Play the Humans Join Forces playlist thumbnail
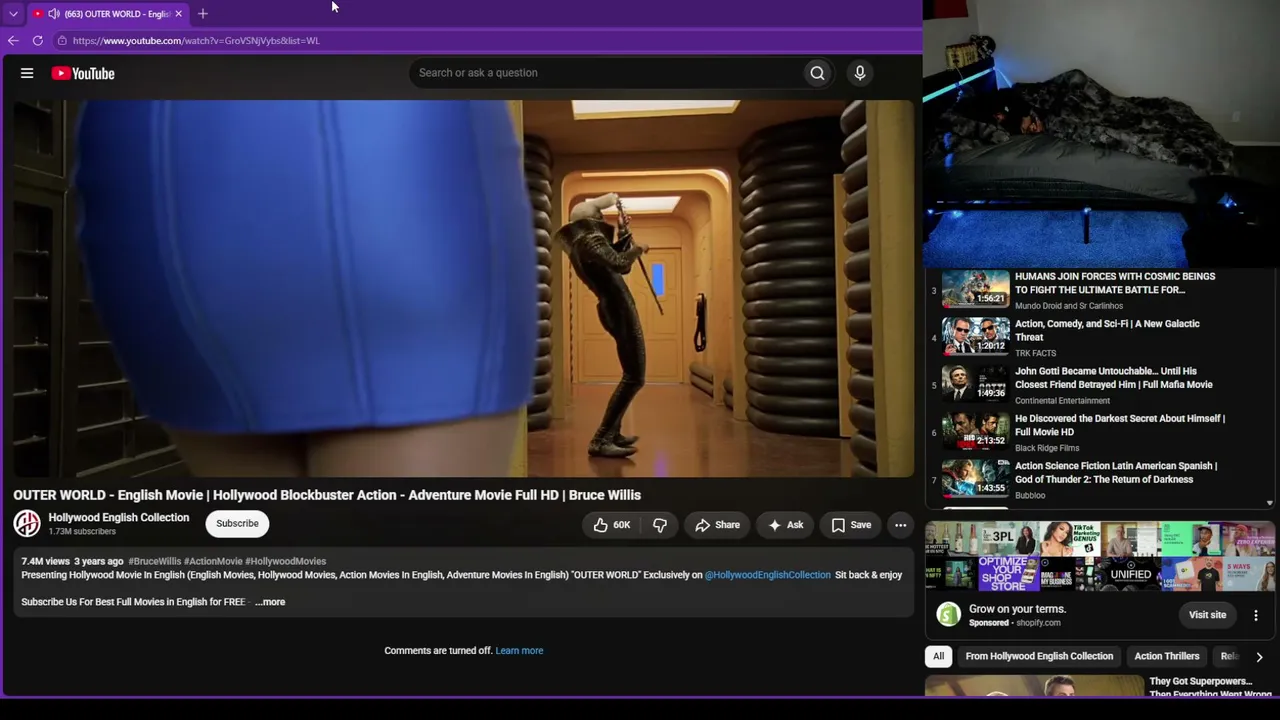 [976, 289]
